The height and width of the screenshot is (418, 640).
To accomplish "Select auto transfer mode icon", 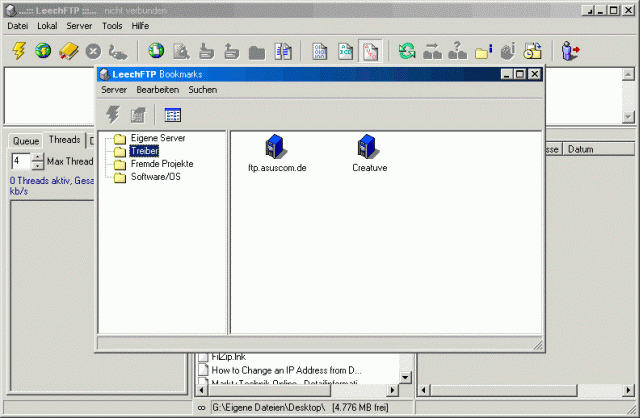I will pyautogui.click(x=370, y=51).
